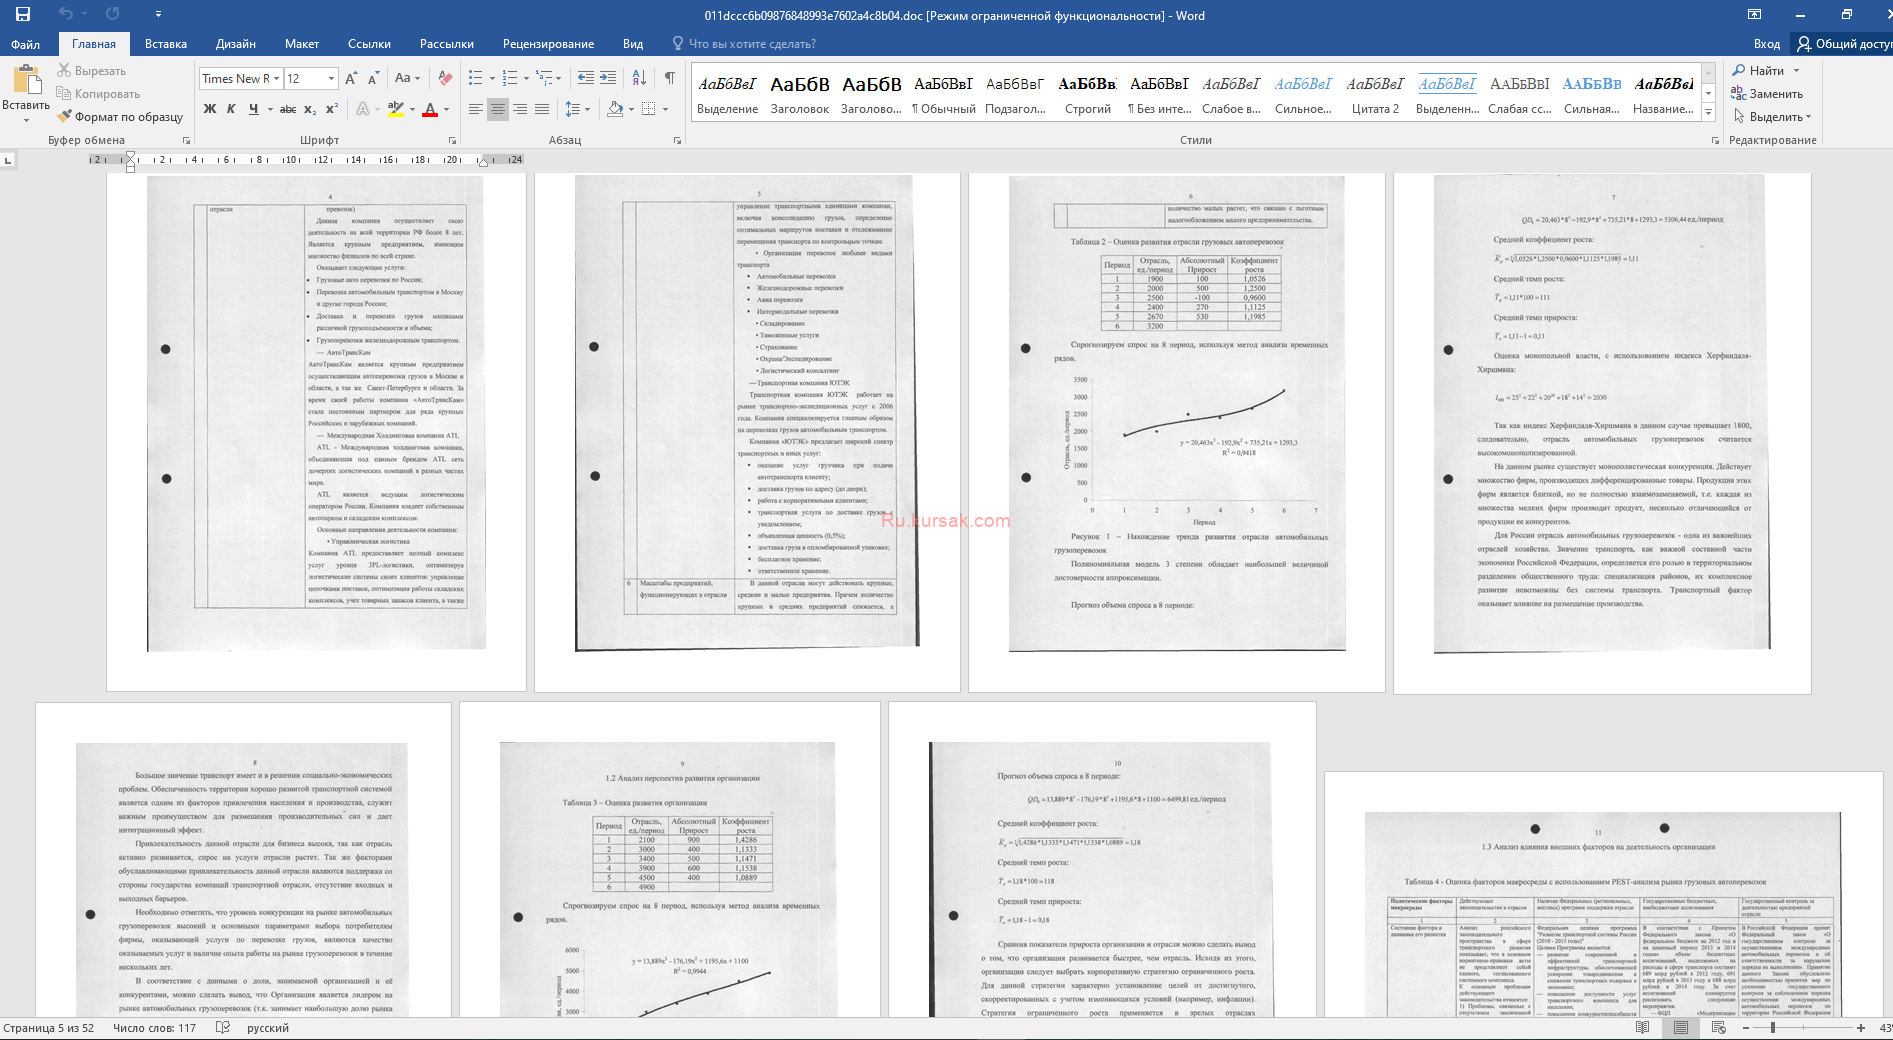1893x1040 pixels.
Task: Apply the yellow text highlight color
Action: (396, 109)
